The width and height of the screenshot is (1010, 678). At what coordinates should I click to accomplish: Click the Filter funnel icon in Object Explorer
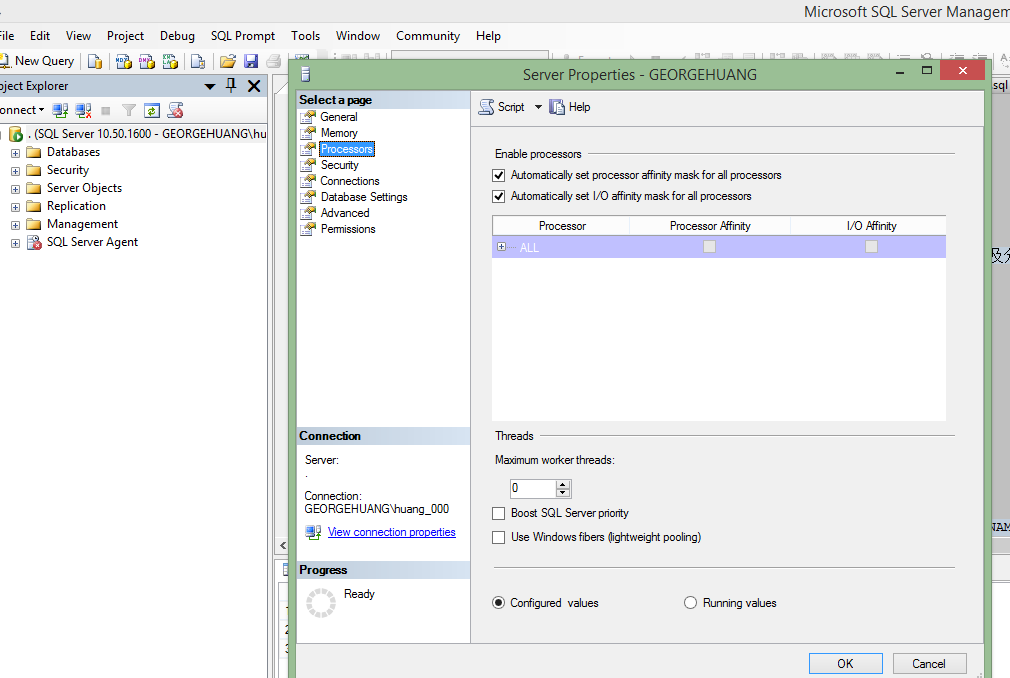coord(129,111)
